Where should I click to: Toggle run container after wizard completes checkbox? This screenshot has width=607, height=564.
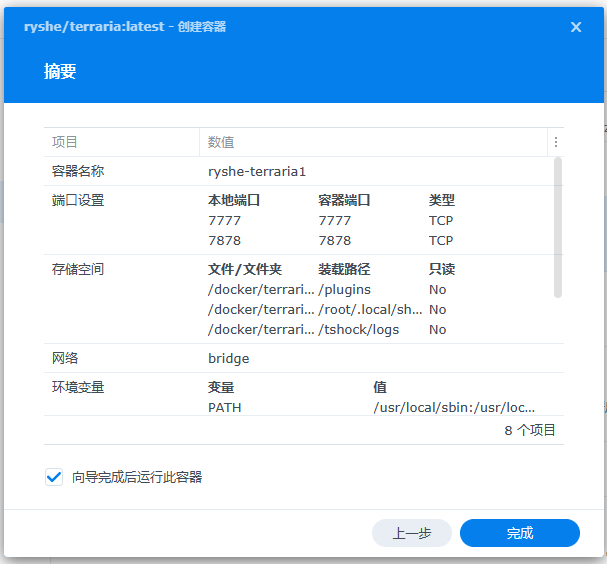[x=54, y=477]
